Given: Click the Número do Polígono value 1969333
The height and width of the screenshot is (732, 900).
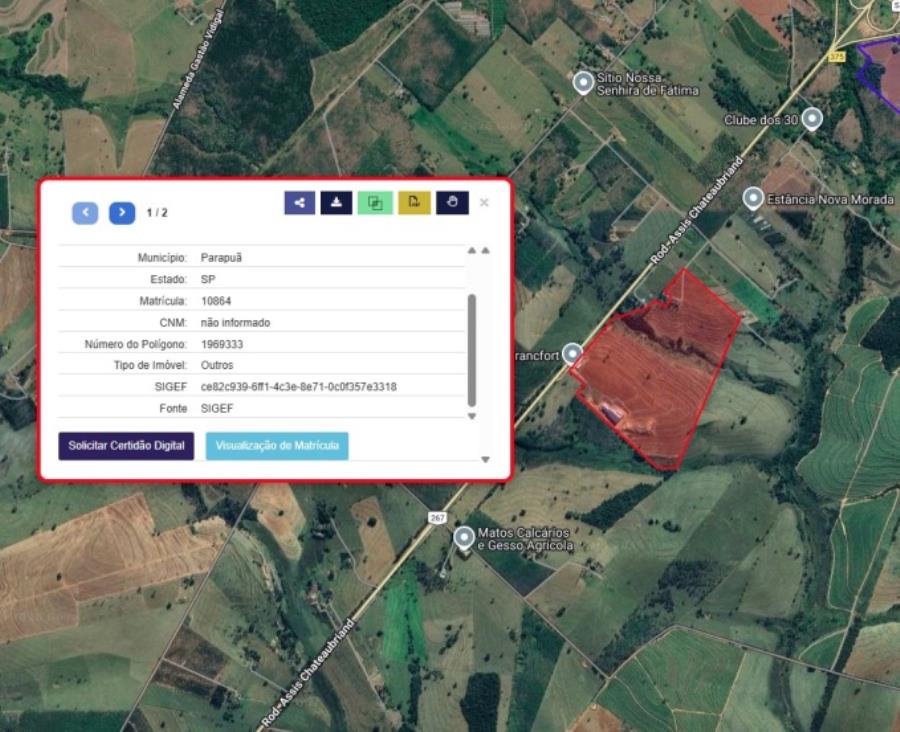Looking at the screenshot, I should coord(222,344).
